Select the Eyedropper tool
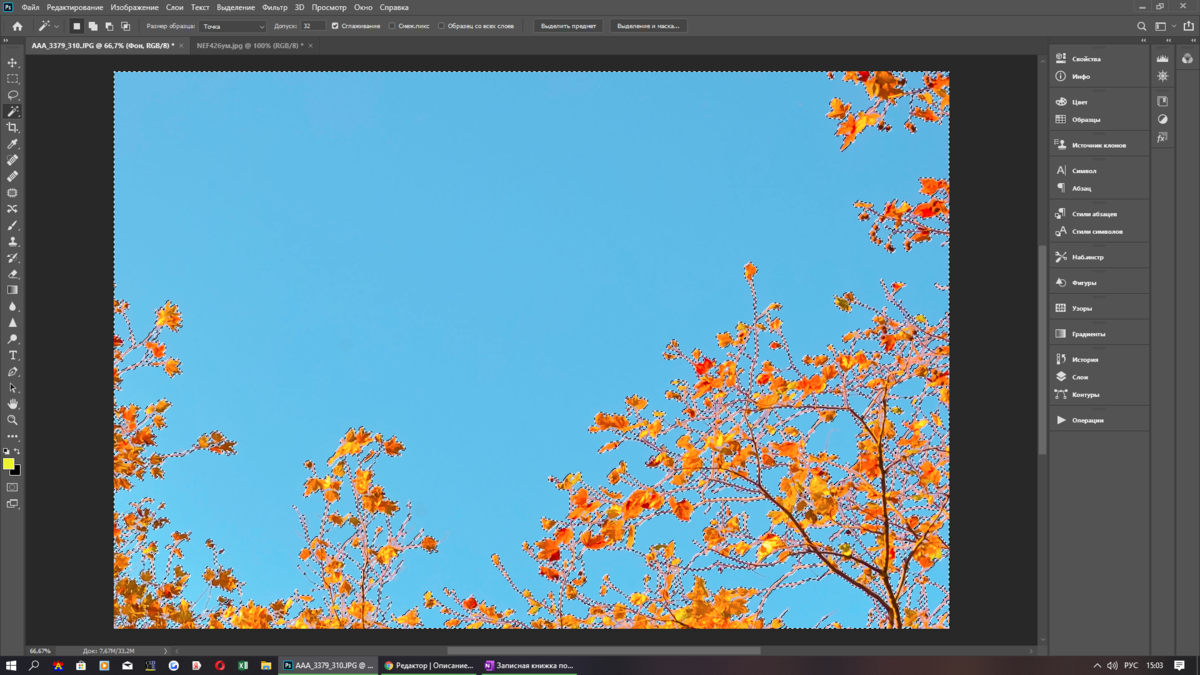This screenshot has width=1200, height=675. point(13,144)
